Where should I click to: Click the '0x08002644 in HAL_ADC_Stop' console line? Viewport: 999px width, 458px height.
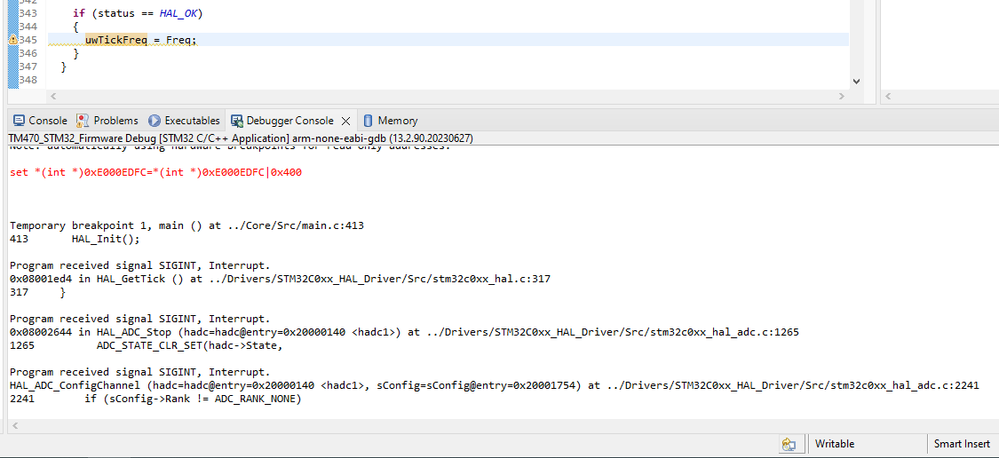[x=404, y=332]
